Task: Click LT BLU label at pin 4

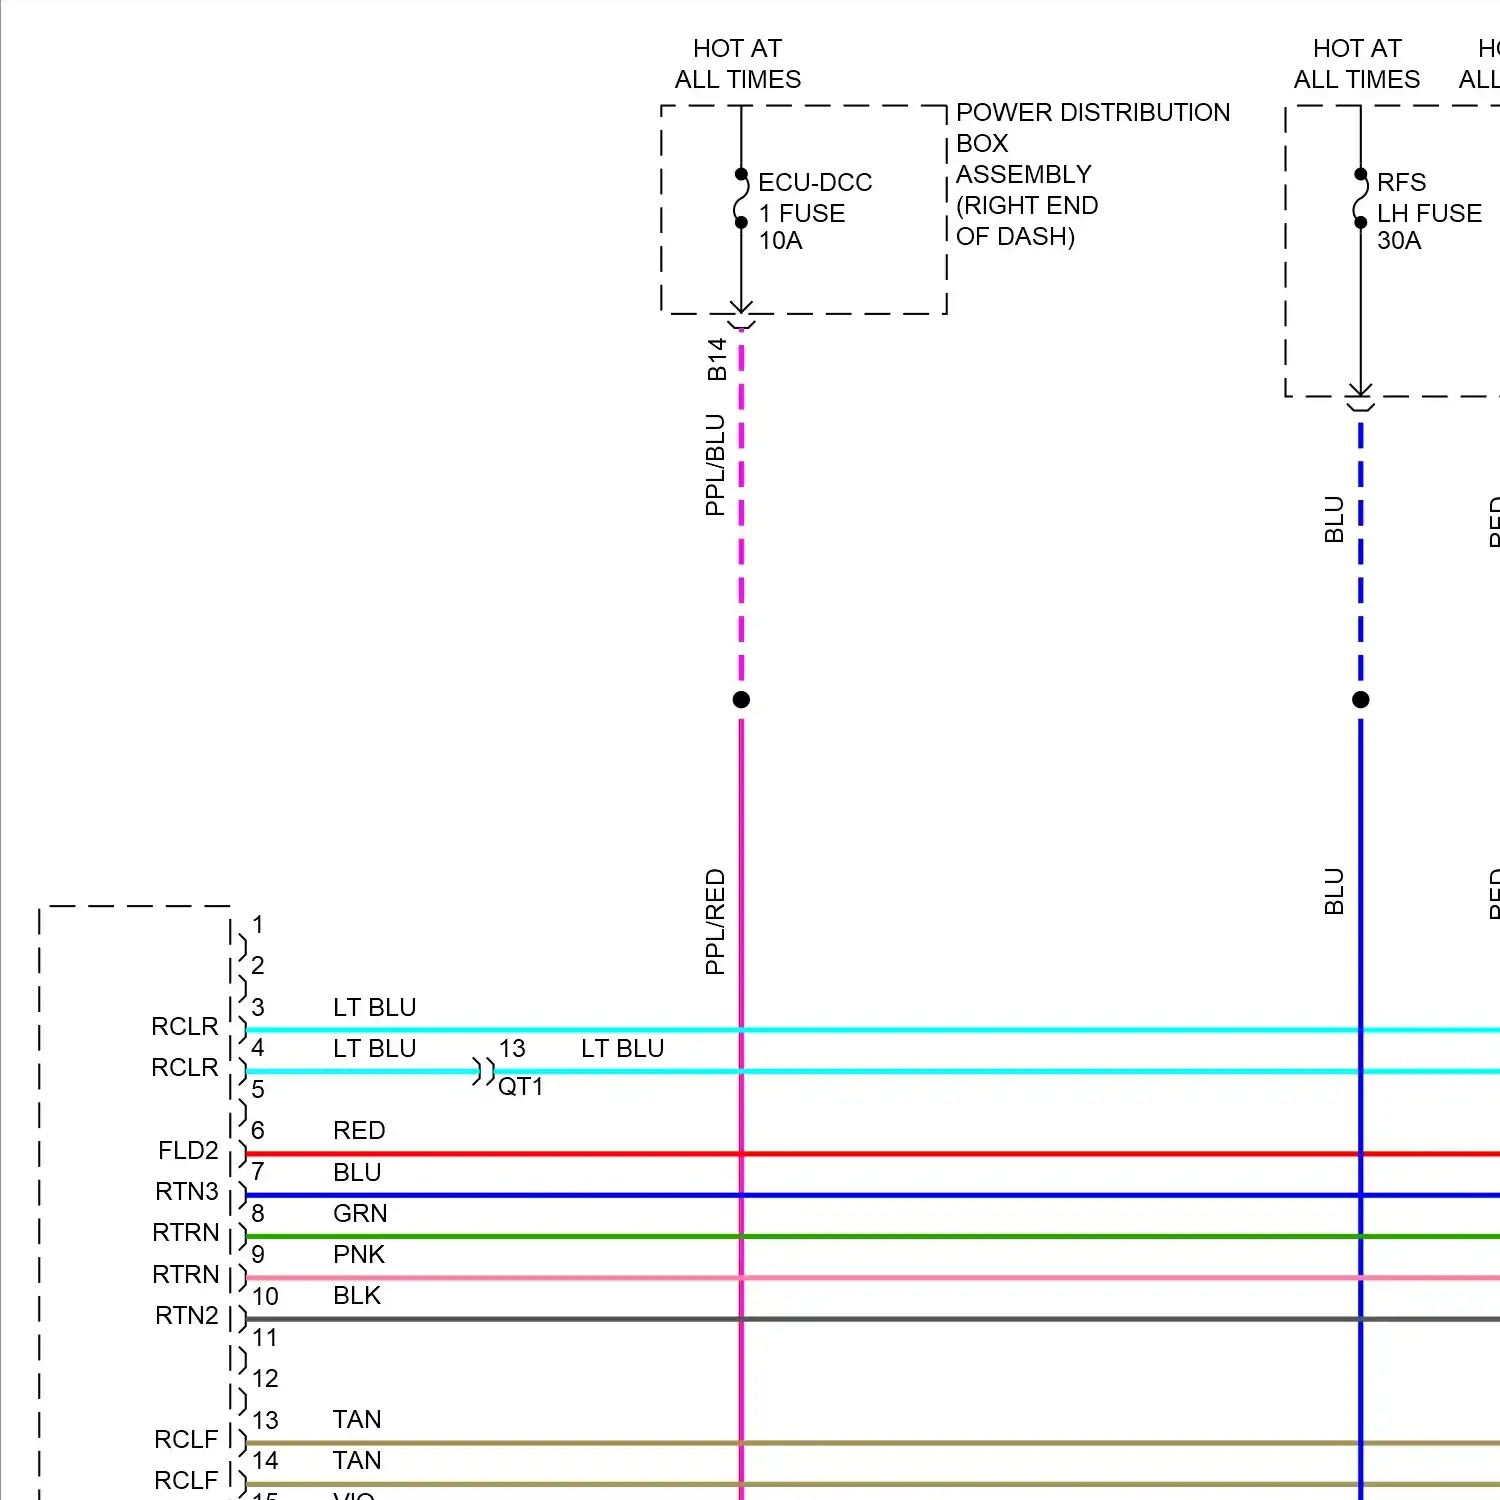Action: tap(375, 1048)
